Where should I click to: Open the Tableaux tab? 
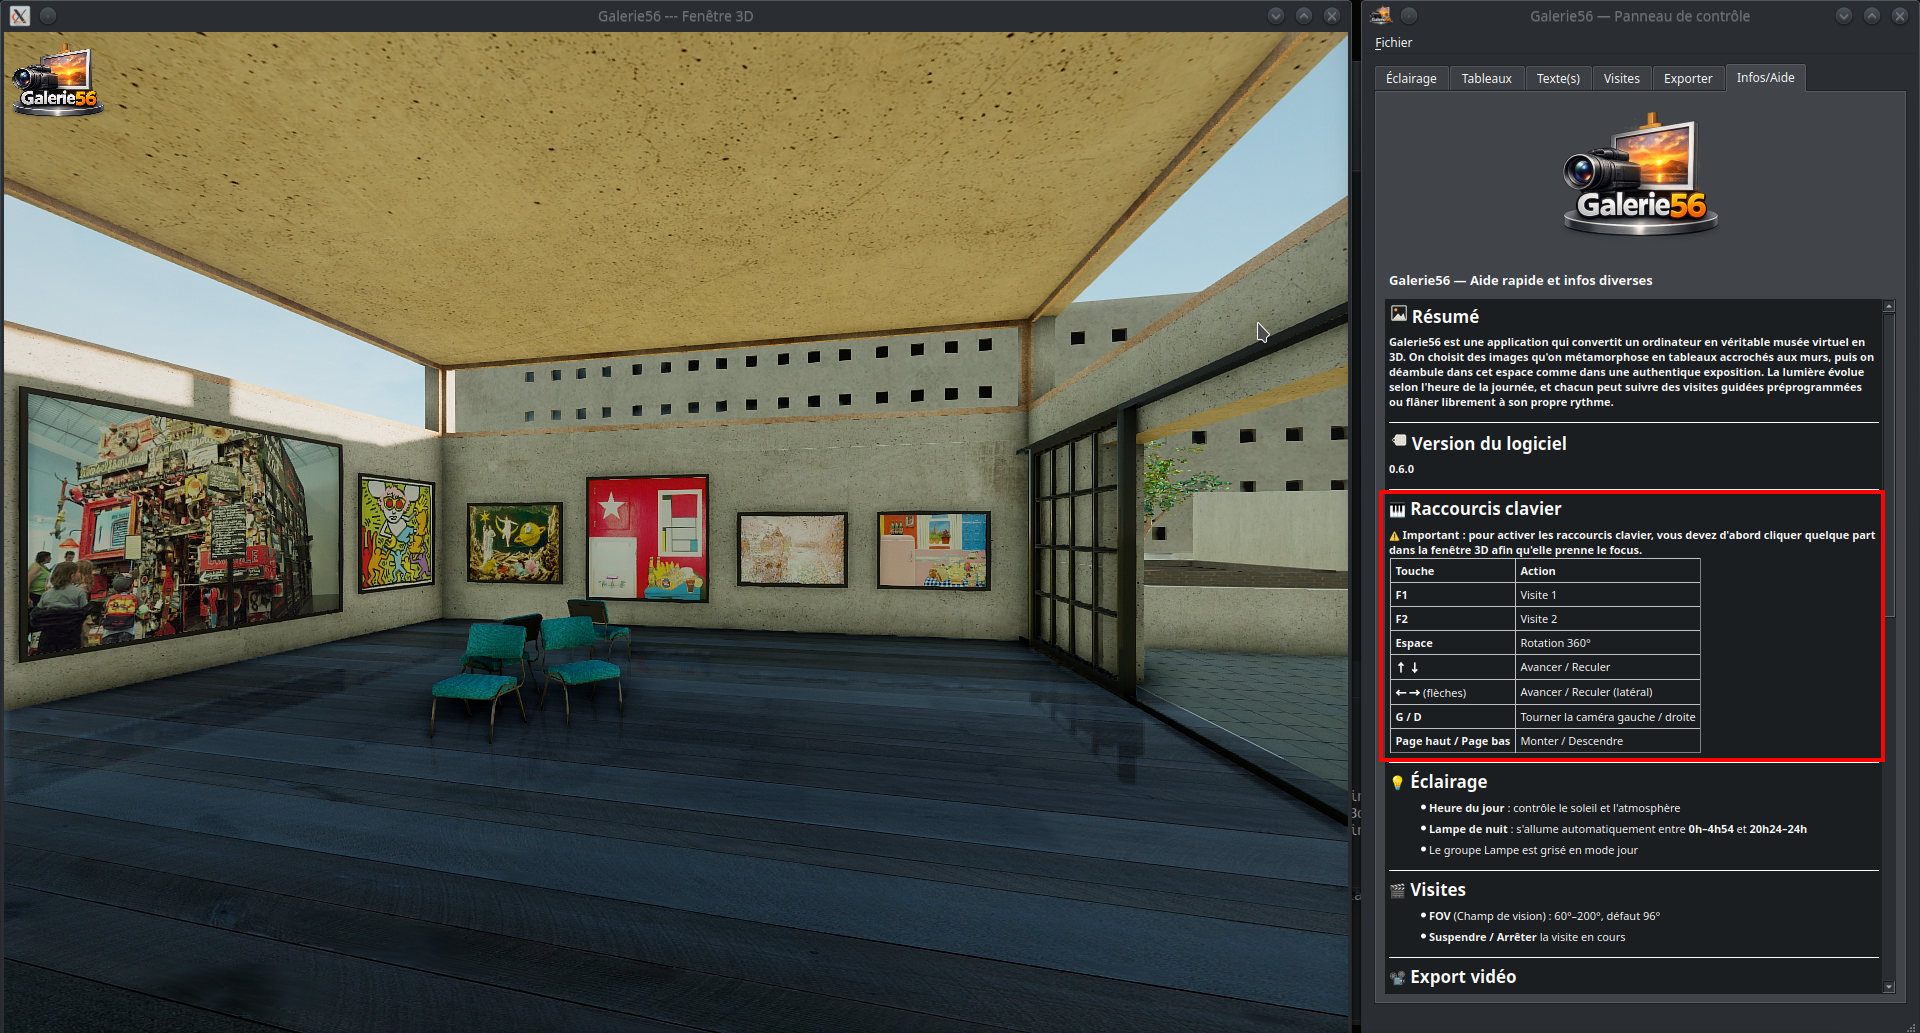(1486, 78)
